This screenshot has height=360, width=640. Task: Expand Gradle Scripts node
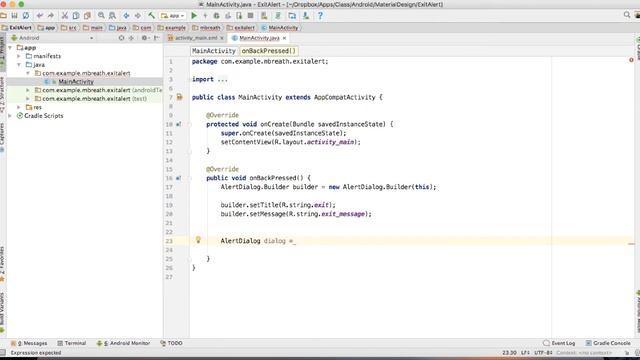[10, 116]
